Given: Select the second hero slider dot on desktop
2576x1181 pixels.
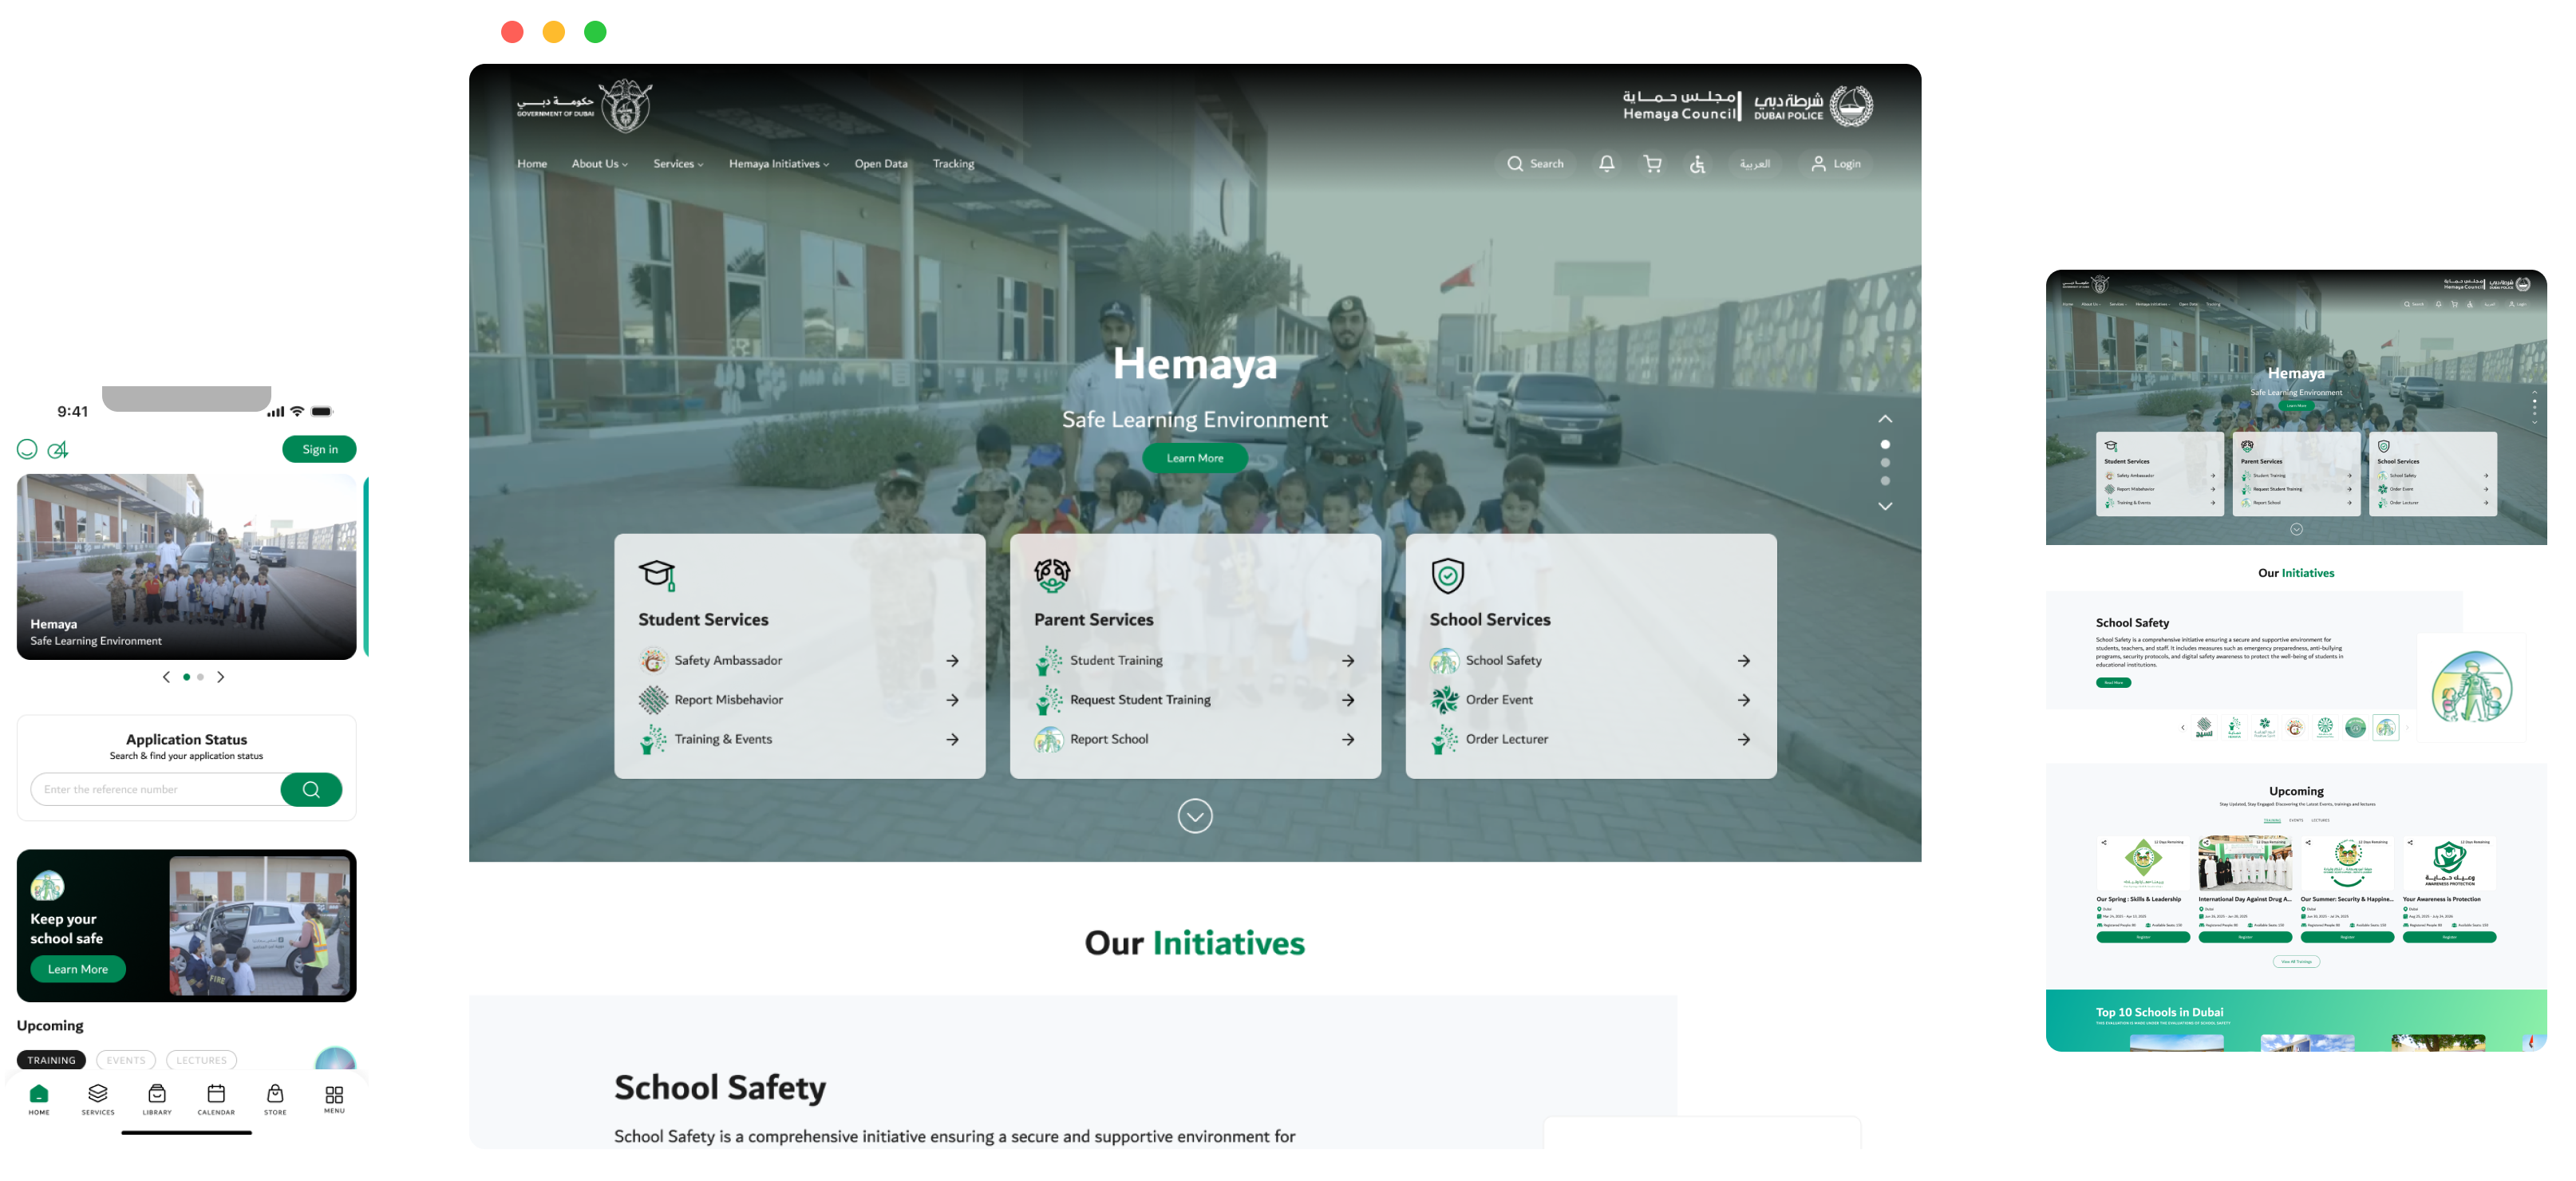Looking at the screenshot, I should pyautogui.click(x=1885, y=463).
